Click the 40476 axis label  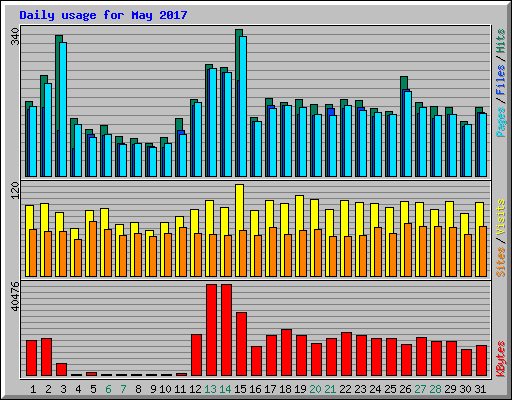[15, 296]
